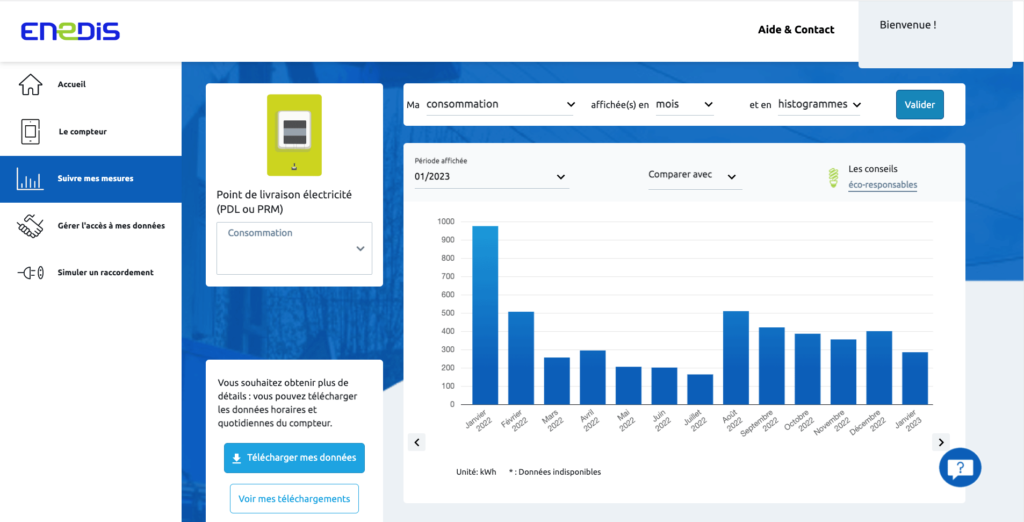Click the Décembre 2022 bar

point(879,368)
